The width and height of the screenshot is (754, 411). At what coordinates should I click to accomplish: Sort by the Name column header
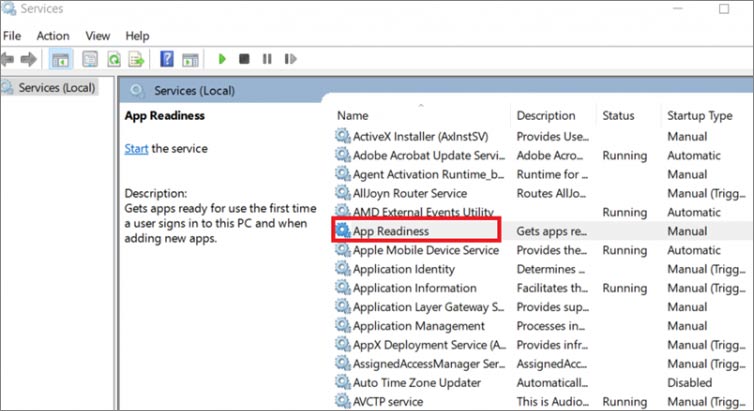[x=352, y=115]
